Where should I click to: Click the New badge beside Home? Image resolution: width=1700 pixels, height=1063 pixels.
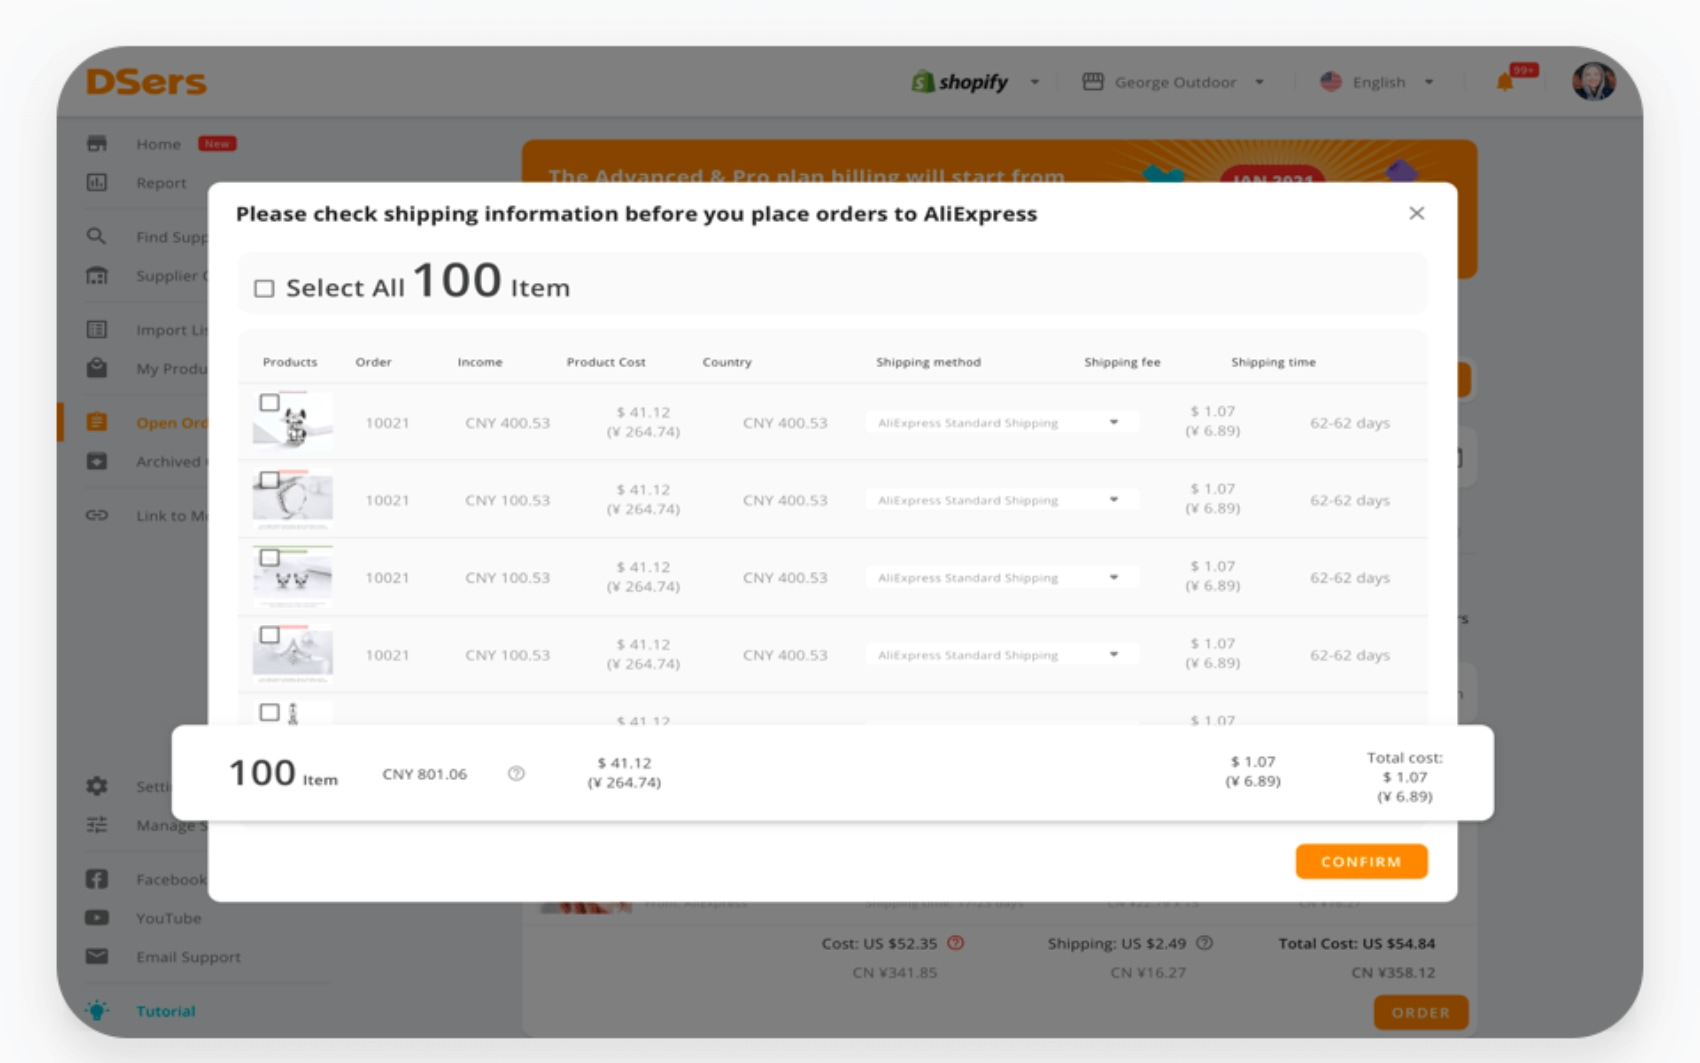click(x=217, y=144)
